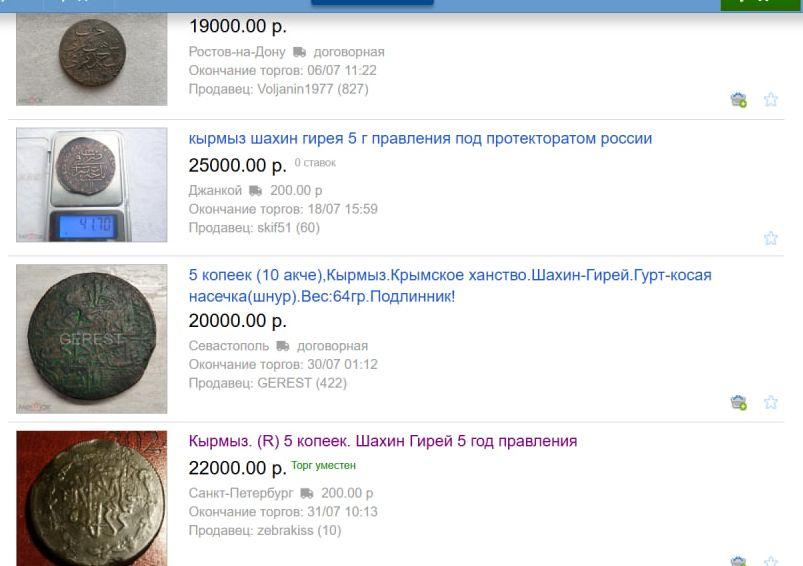Open '5 копеек (10 акче), Кырмыз' listing
The width and height of the screenshot is (803, 566).
pyautogui.click(x=450, y=285)
